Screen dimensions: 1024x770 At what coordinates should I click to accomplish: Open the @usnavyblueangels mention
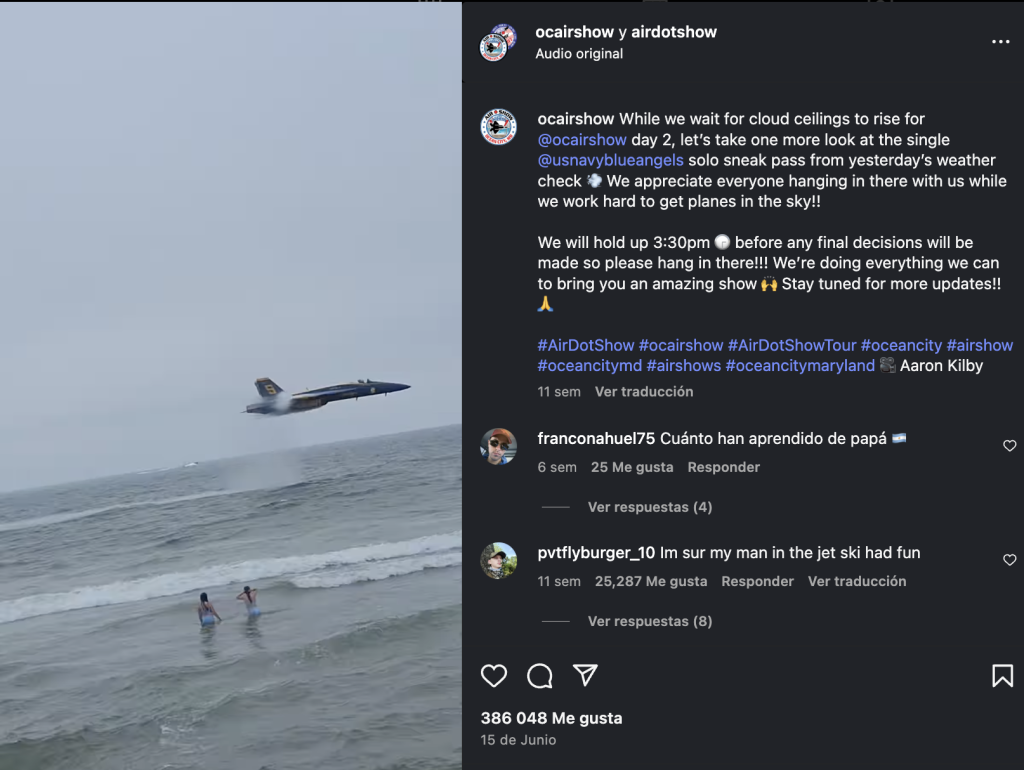[611, 160]
